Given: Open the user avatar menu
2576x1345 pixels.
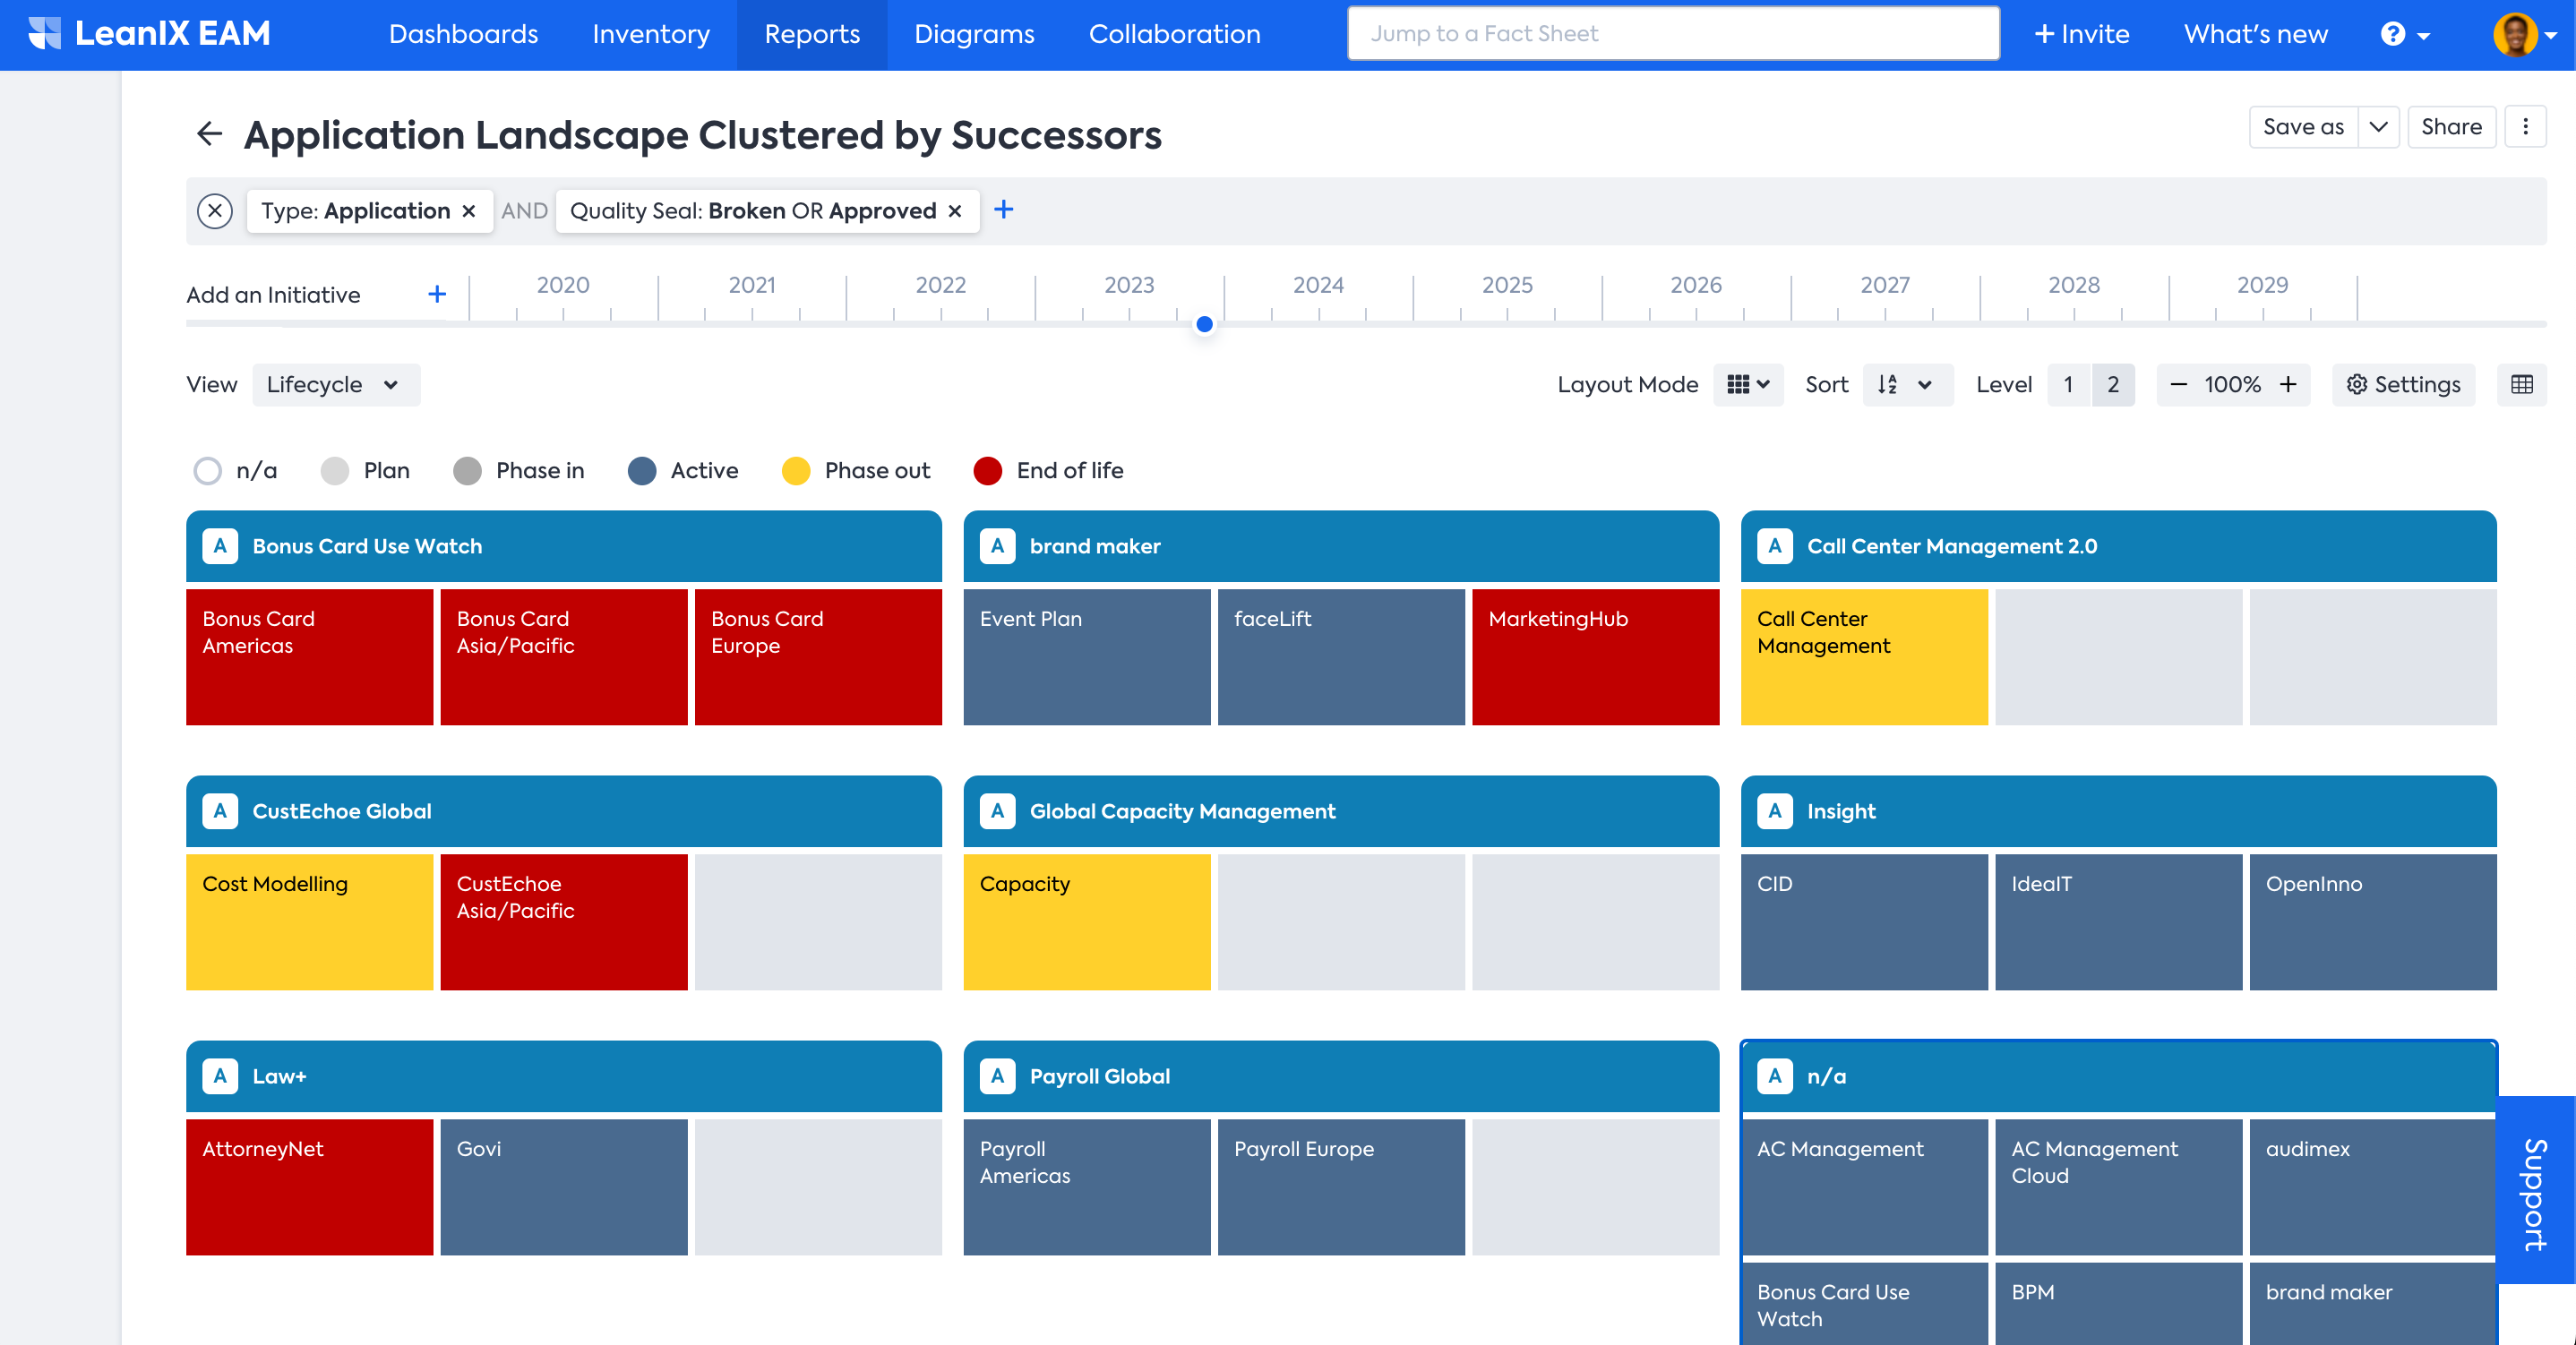Looking at the screenshot, I should (x=2524, y=34).
